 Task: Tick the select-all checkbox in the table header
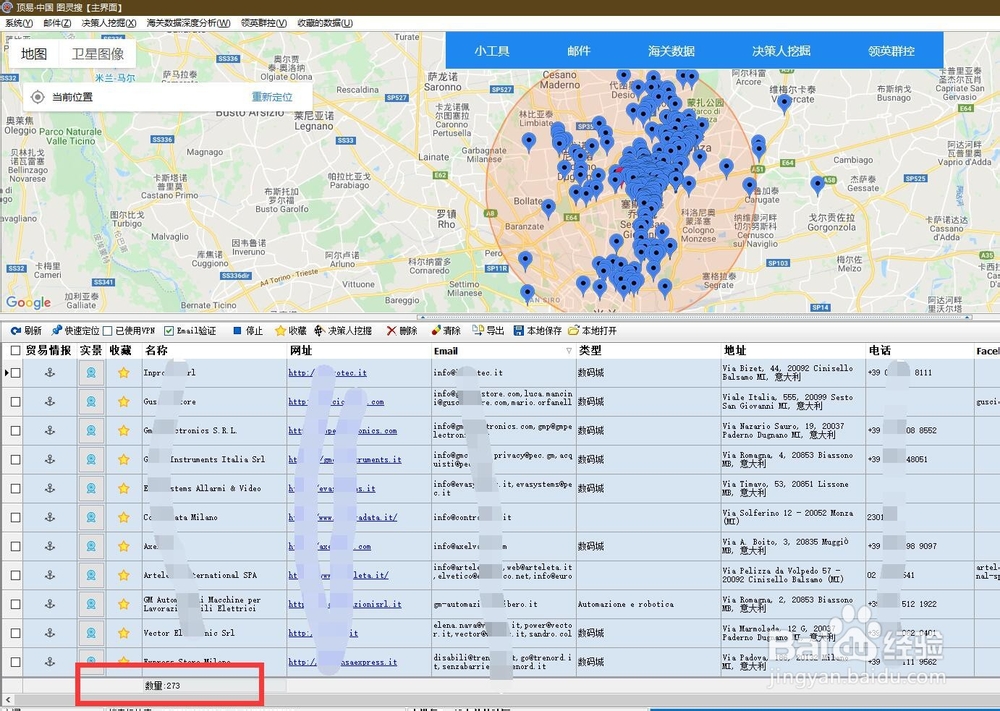[15, 351]
